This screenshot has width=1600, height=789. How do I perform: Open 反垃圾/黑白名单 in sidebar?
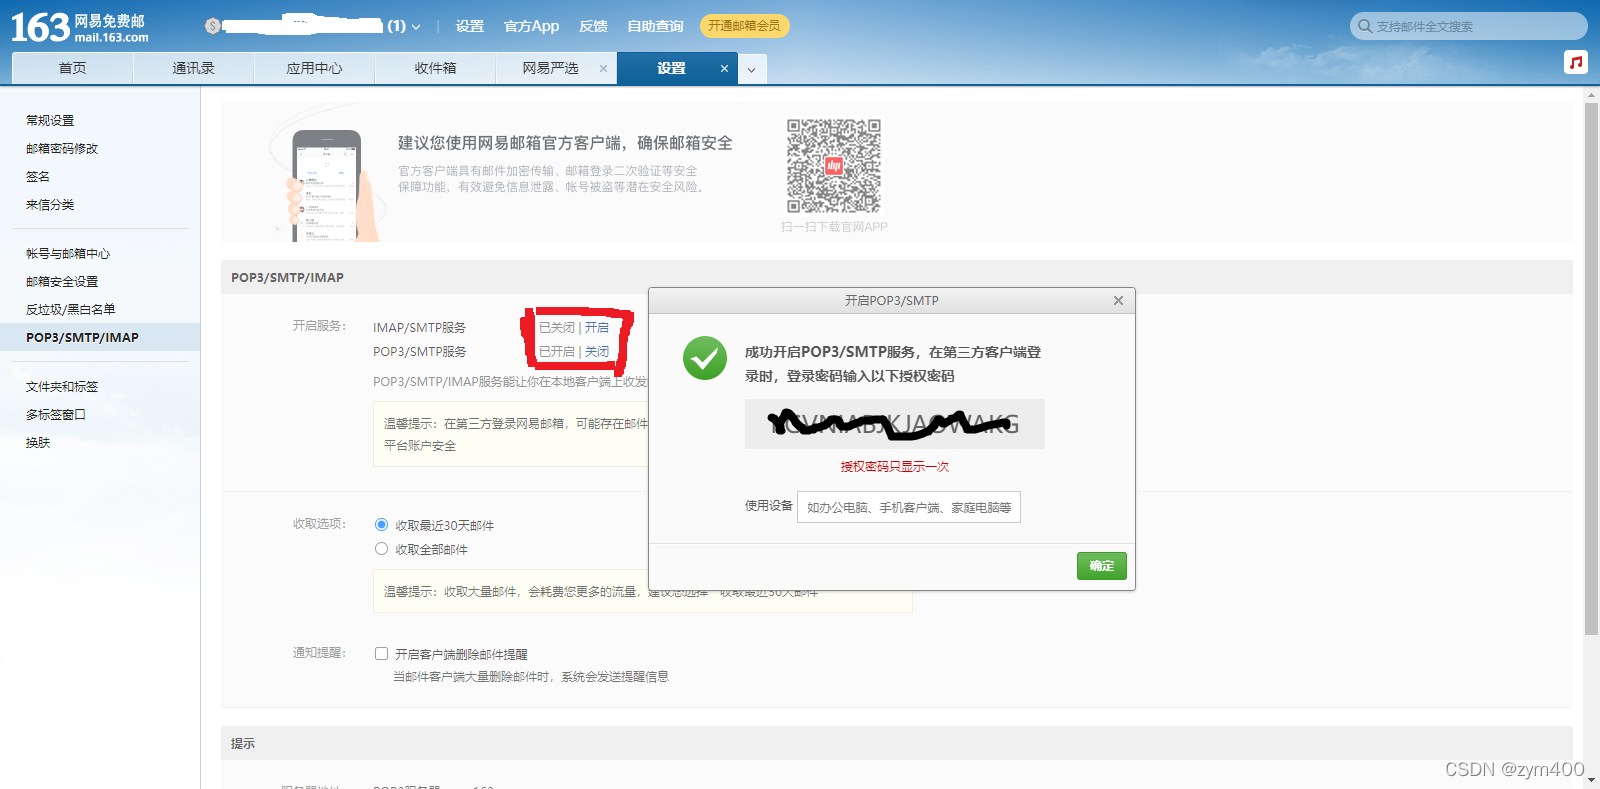pos(71,309)
